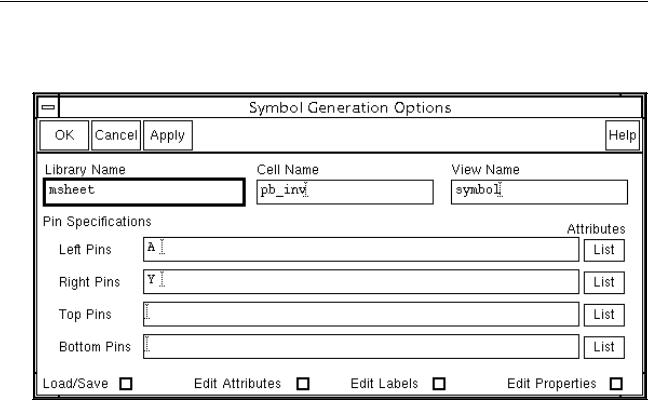The image size is (648, 400).
Task: Open the Help button
Action: (x=622, y=135)
